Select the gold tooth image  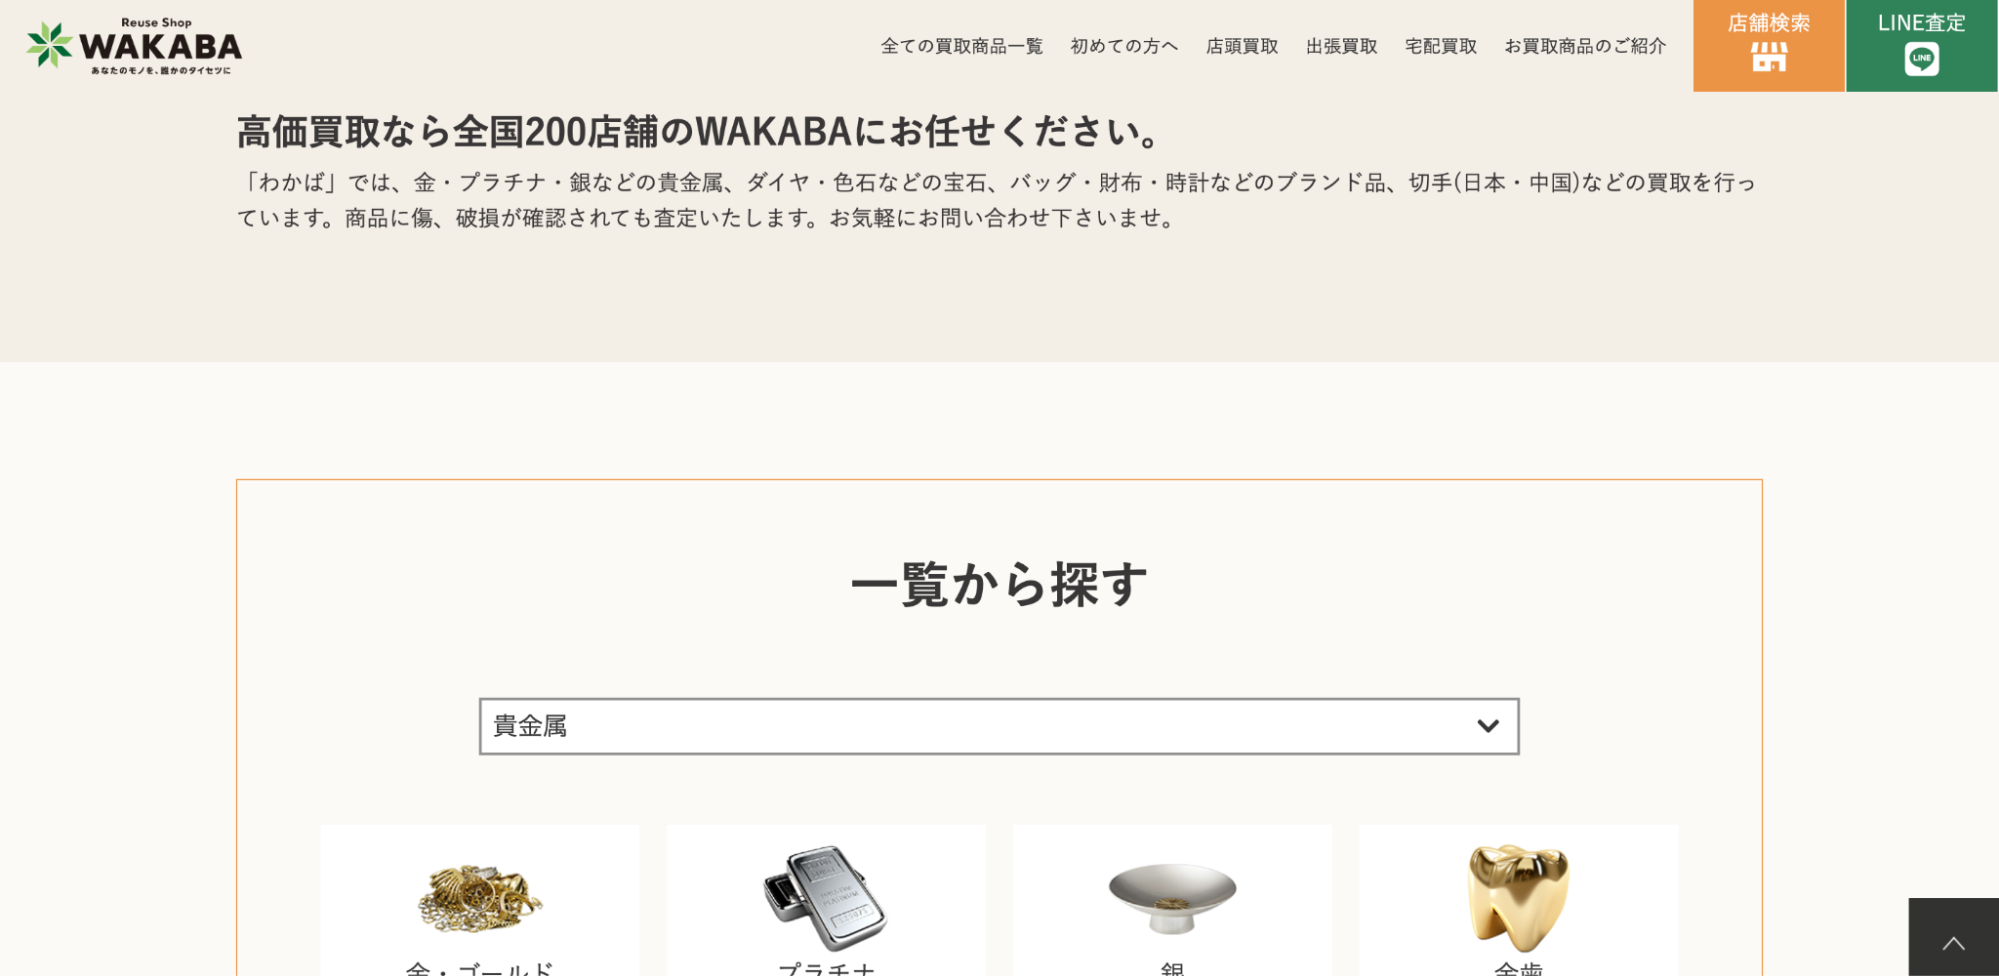[1518, 897]
